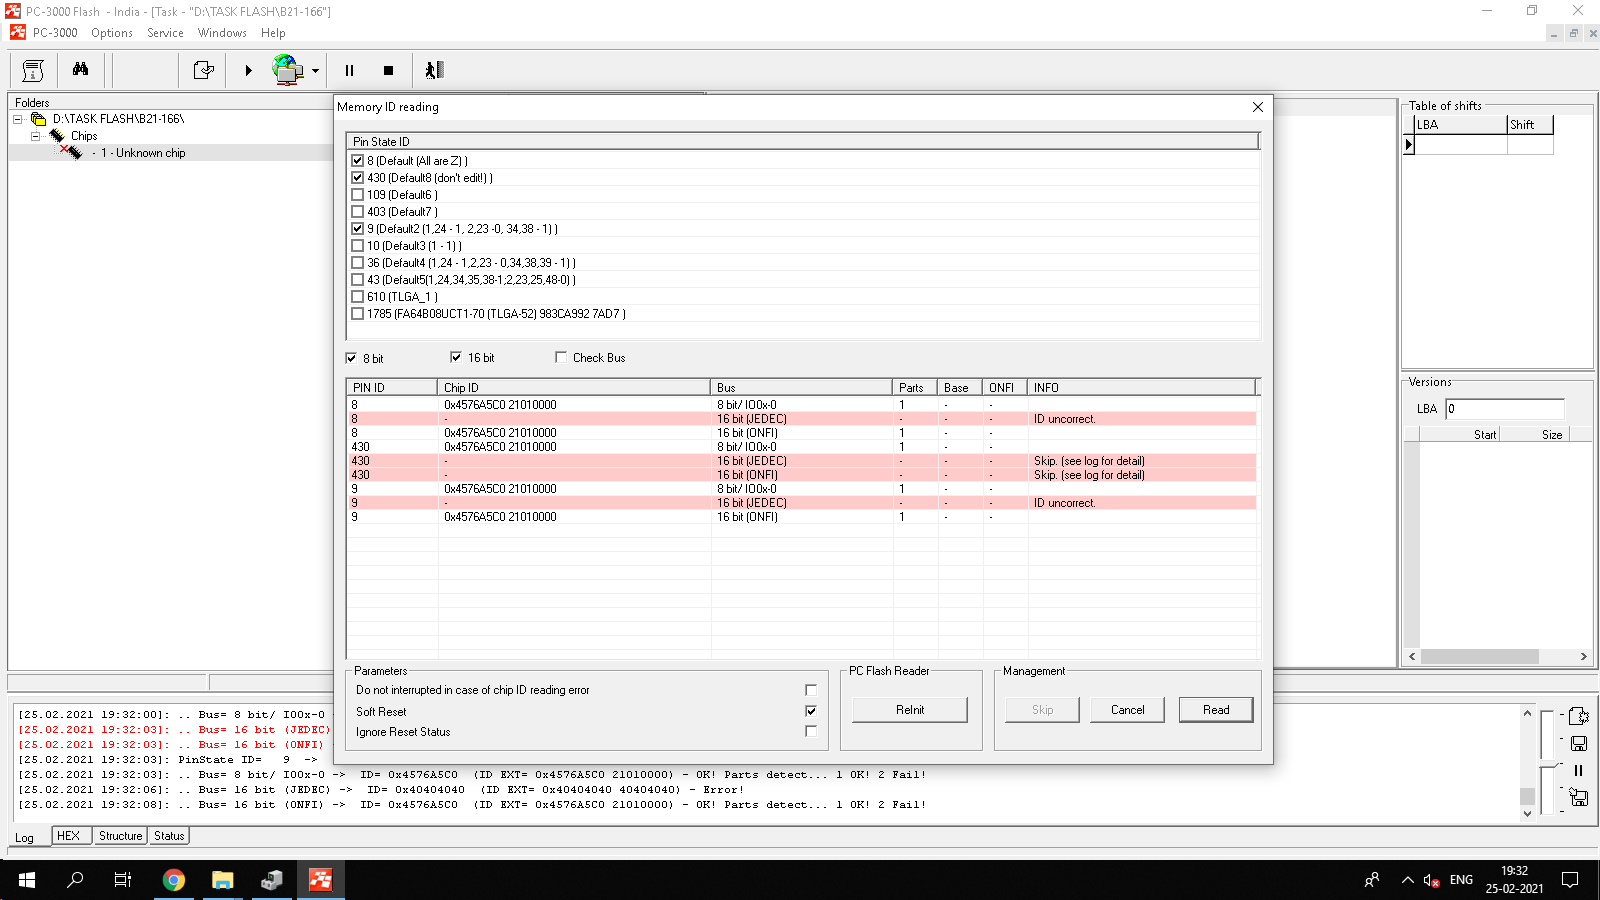1600x900 pixels.
Task: Click the scroll/script icon in main toolbar
Action: coord(33,70)
